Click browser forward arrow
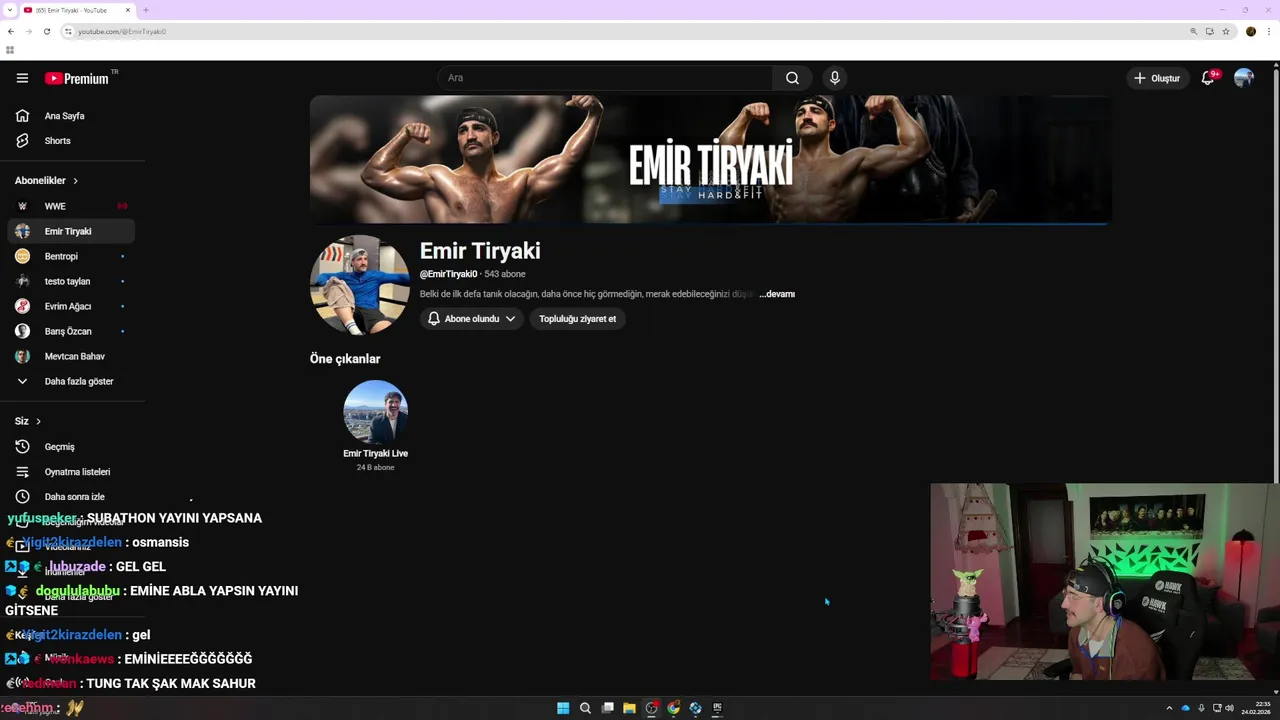 (28, 31)
